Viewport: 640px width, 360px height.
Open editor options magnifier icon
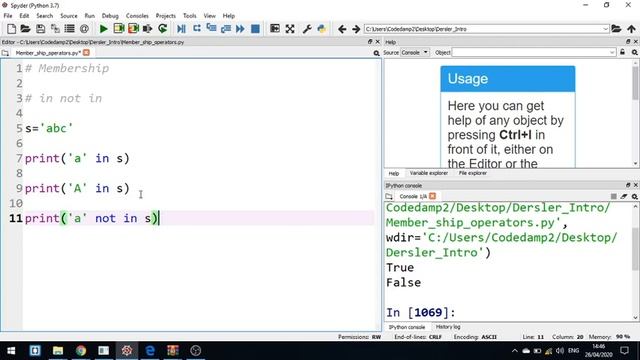(x=376, y=53)
